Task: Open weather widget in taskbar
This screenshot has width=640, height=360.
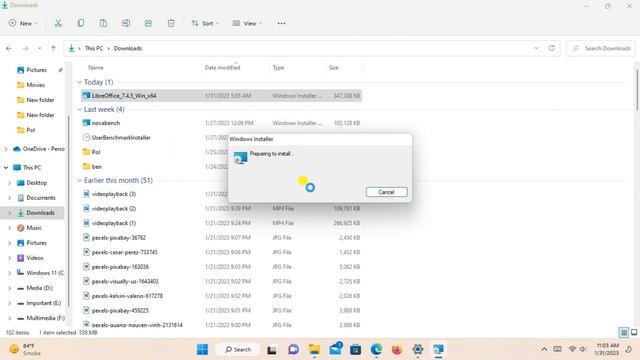Action: click(25, 349)
